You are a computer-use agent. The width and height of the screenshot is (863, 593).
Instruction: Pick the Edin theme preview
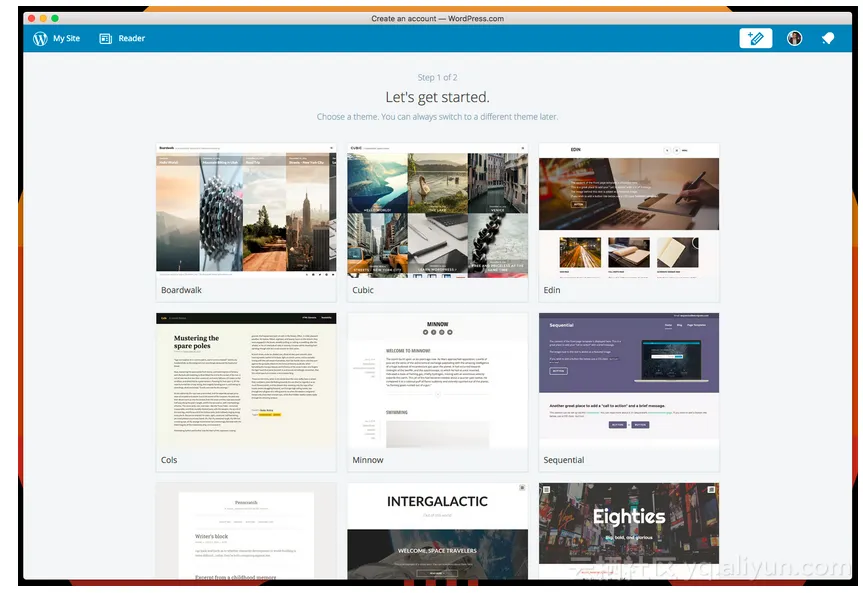click(x=628, y=210)
